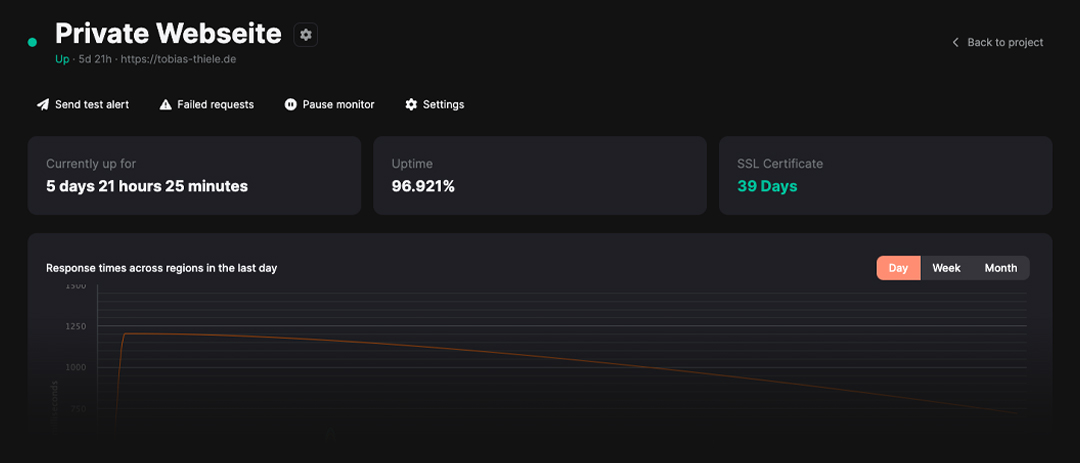
Task: Click the green status dot indicator
Action: [32, 42]
